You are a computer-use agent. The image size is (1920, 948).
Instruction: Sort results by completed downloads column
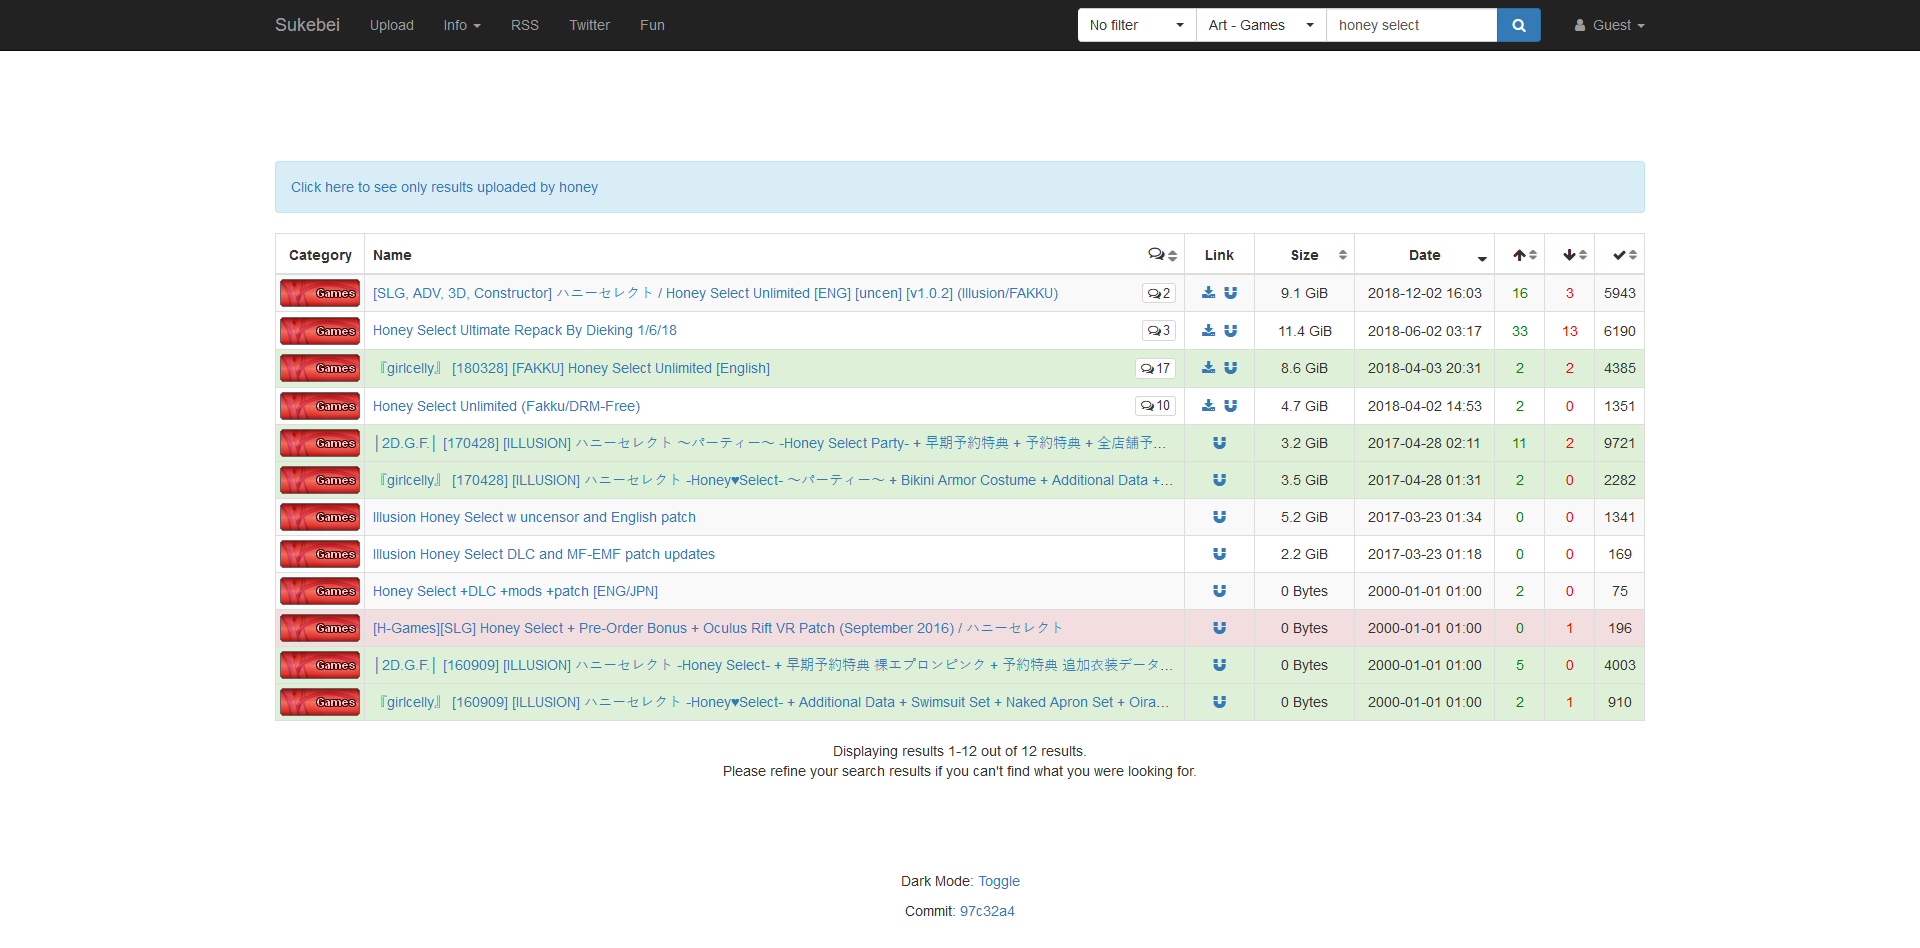[x=1620, y=255]
